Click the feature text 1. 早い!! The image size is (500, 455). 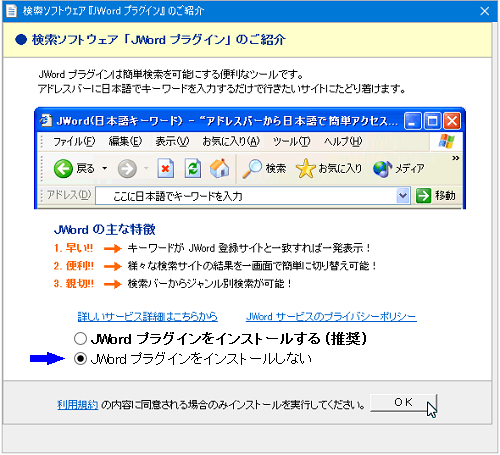click(73, 248)
